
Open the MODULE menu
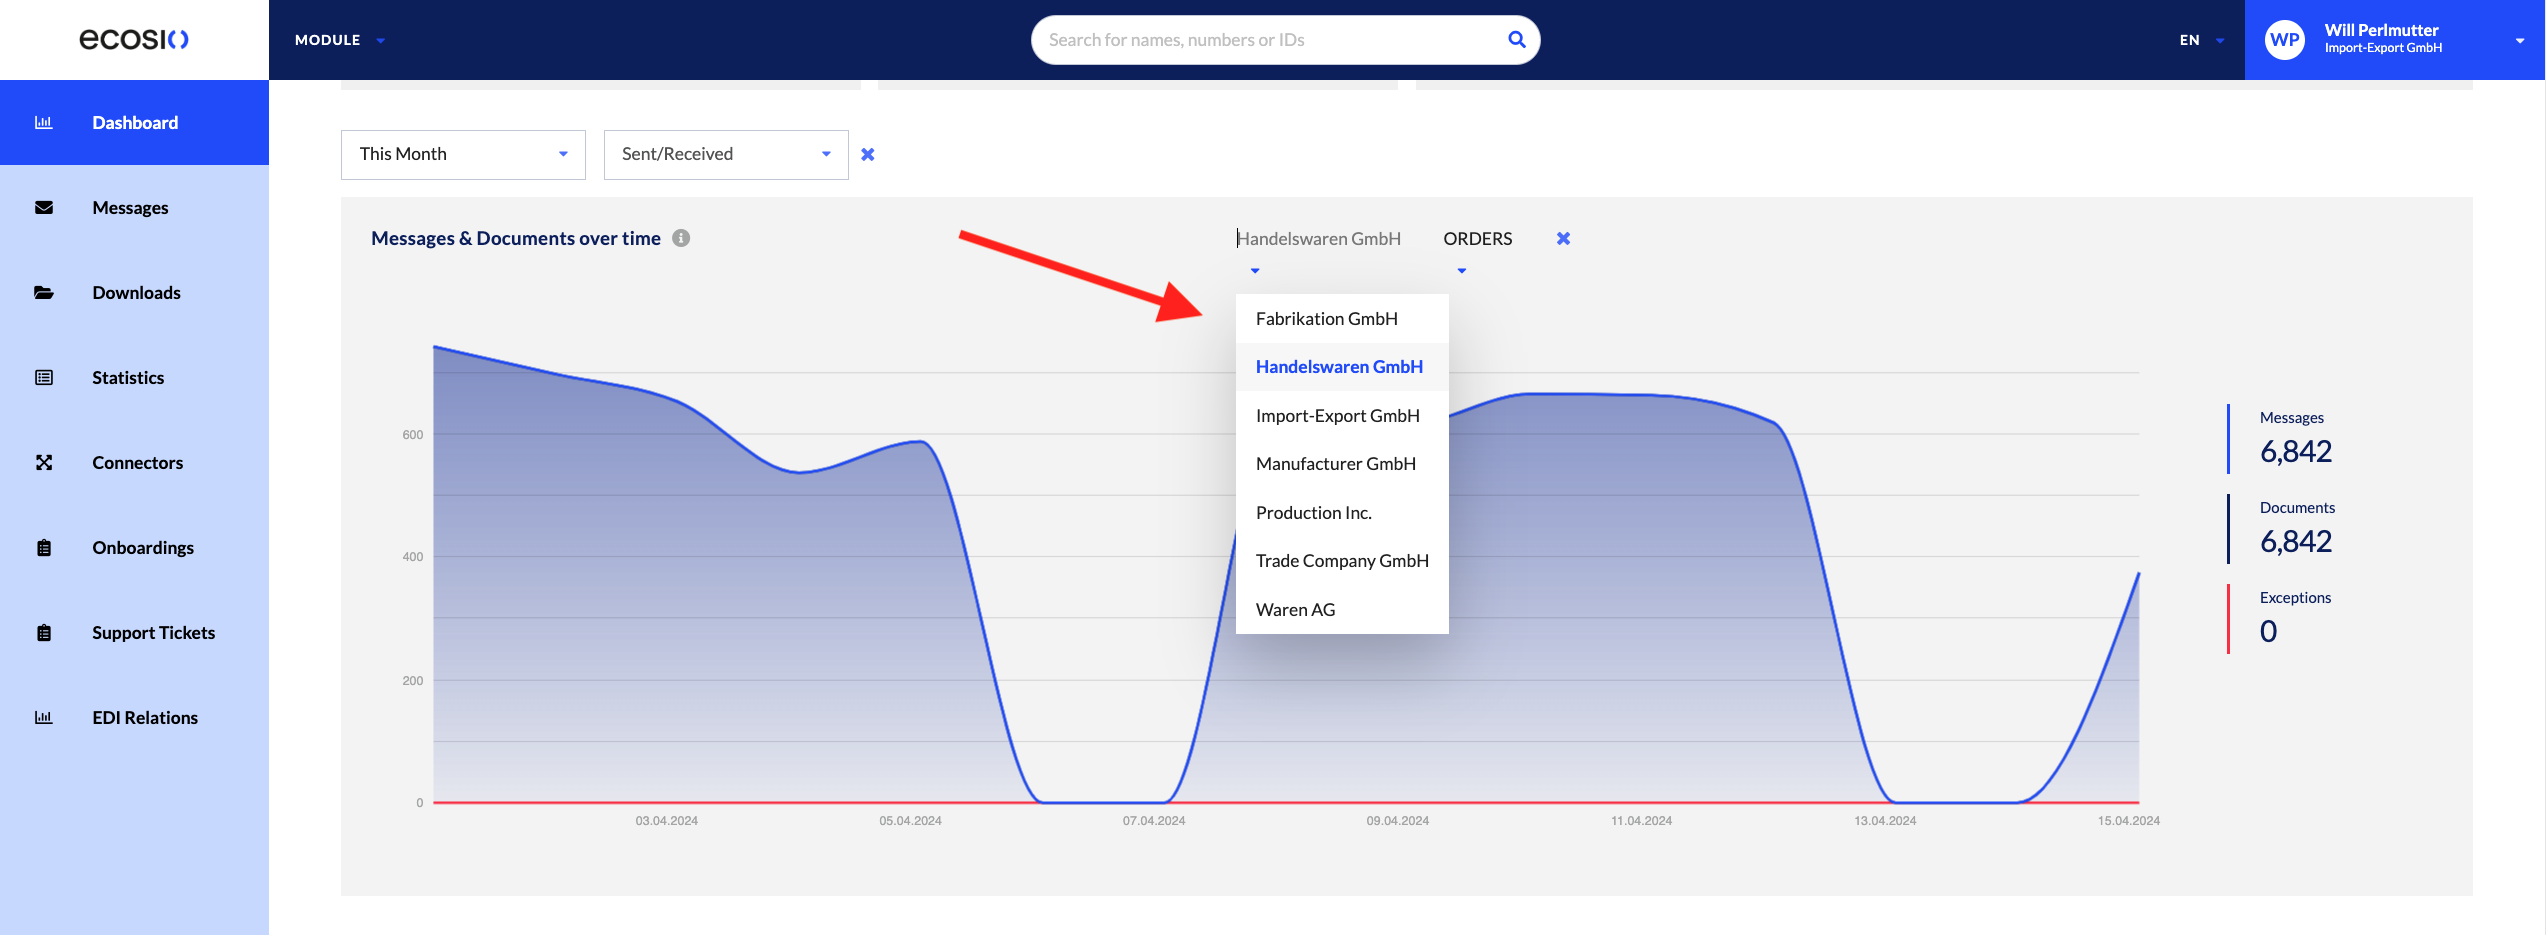tap(340, 40)
